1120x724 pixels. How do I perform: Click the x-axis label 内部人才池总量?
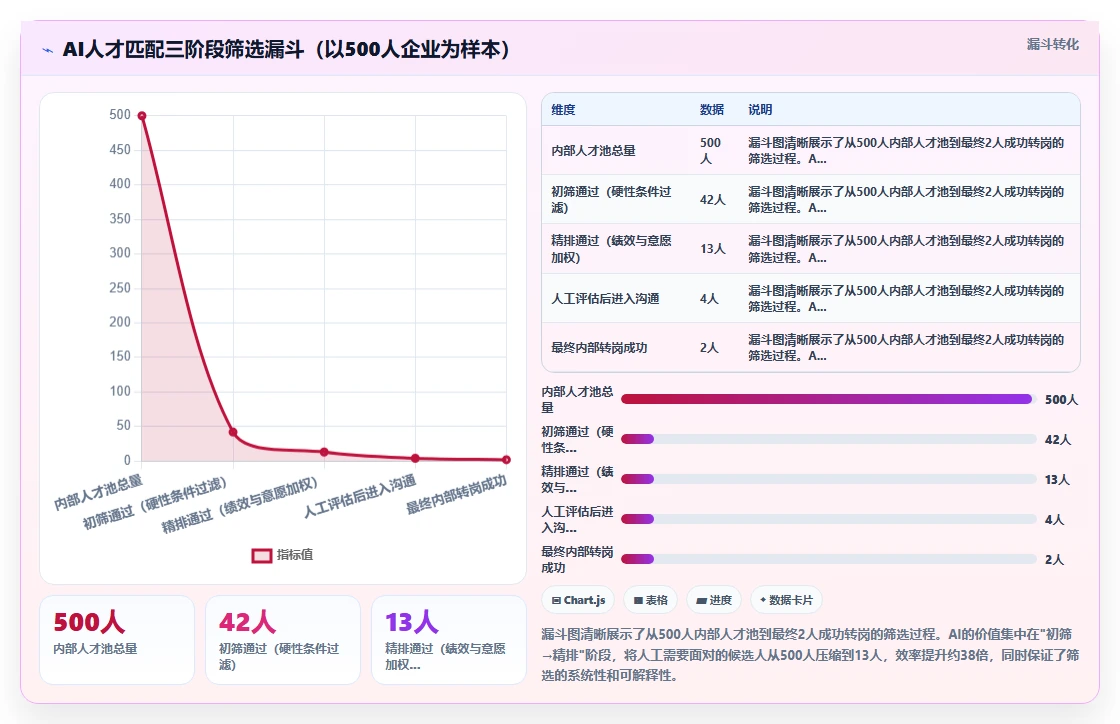[99, 492]
